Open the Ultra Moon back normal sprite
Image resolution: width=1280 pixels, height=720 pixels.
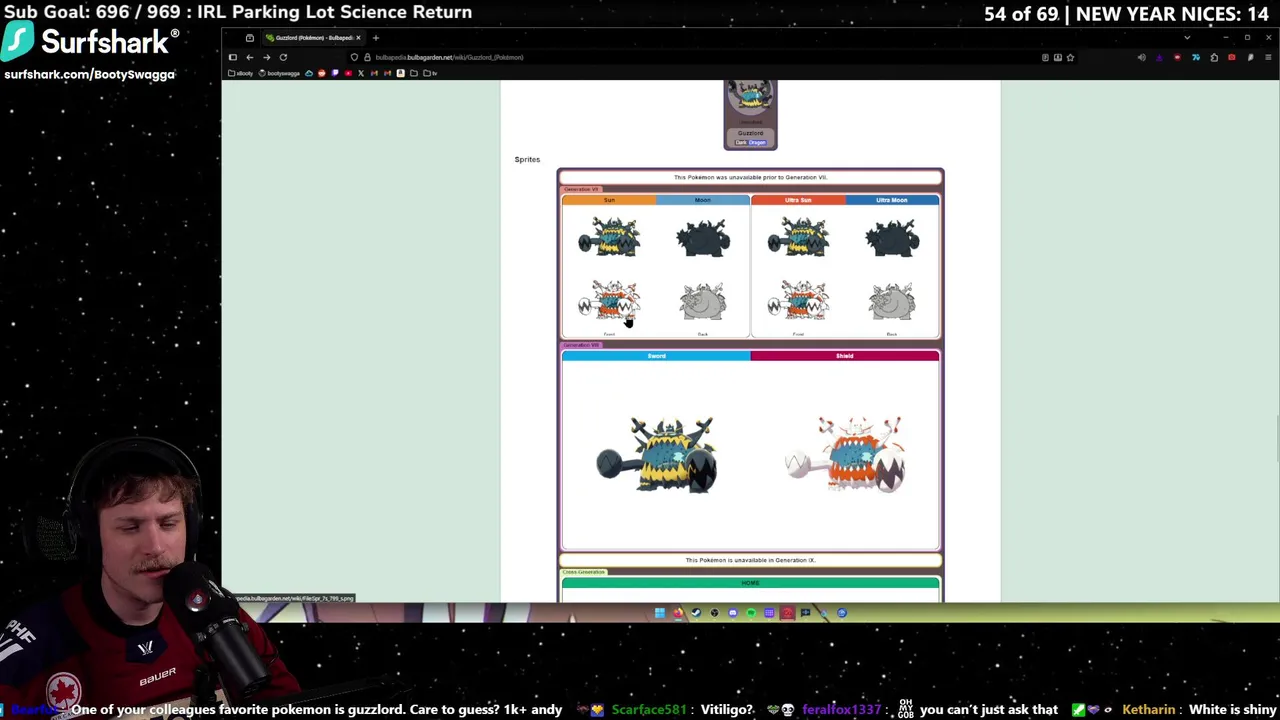892,238
